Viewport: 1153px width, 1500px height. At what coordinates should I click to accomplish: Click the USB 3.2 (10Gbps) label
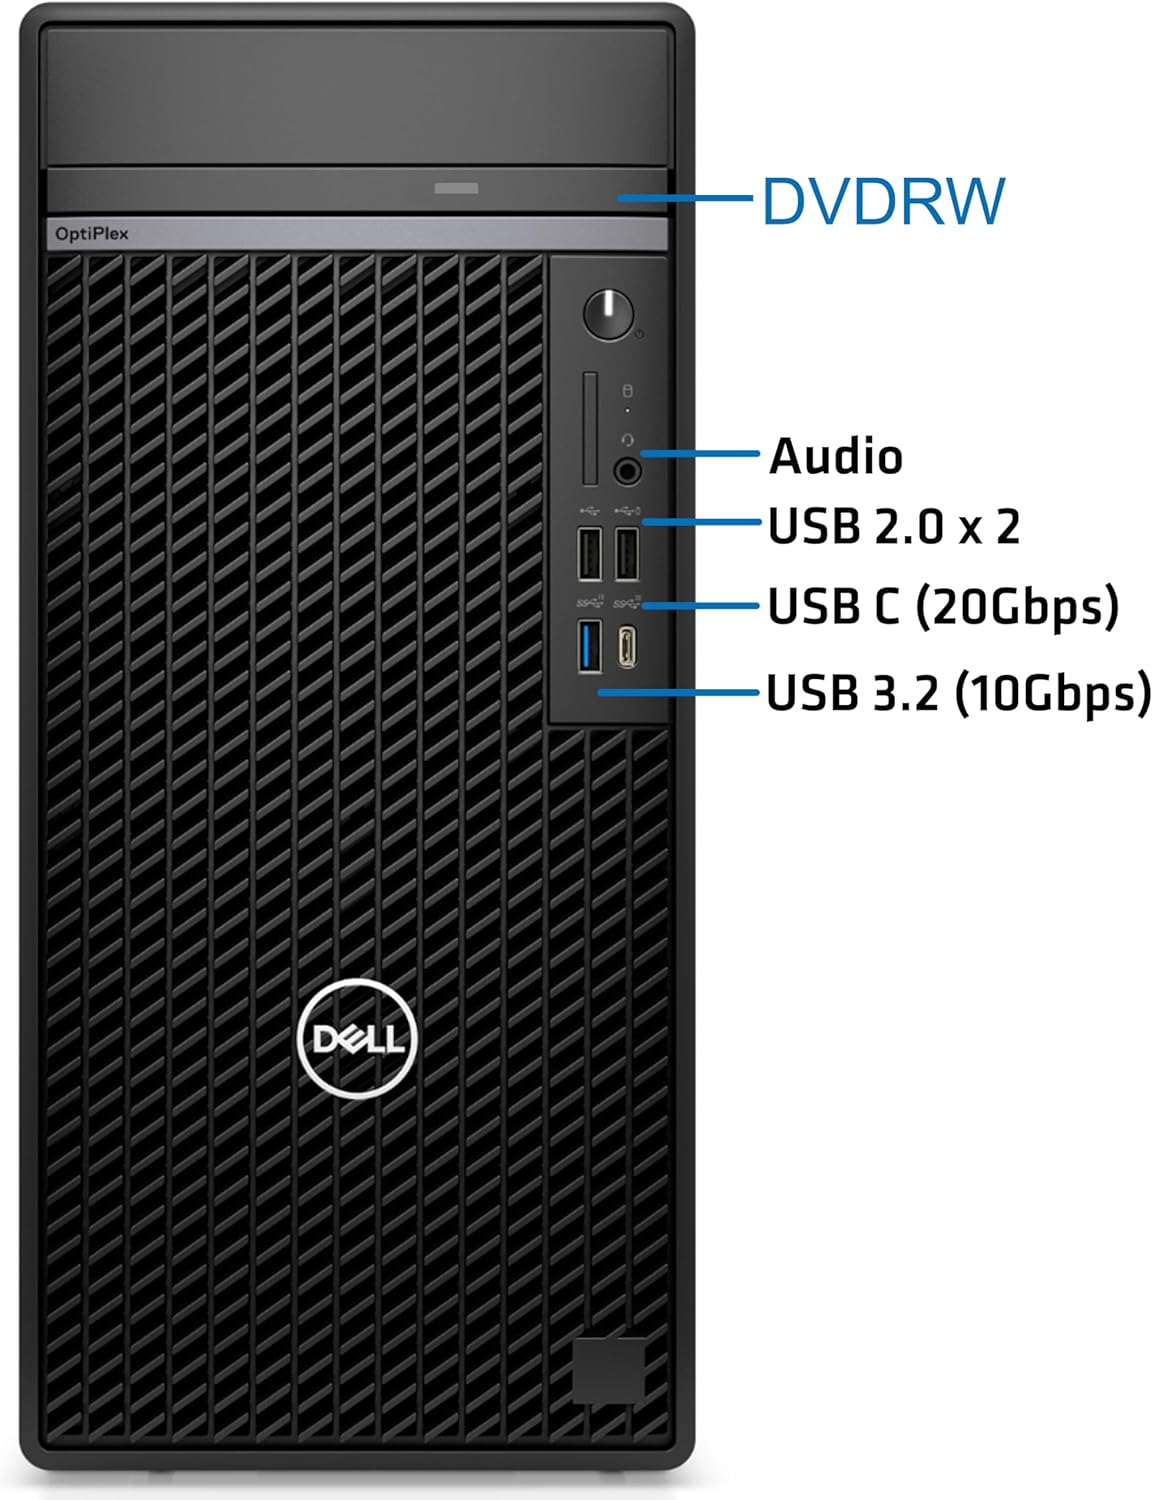pos(959,693)
